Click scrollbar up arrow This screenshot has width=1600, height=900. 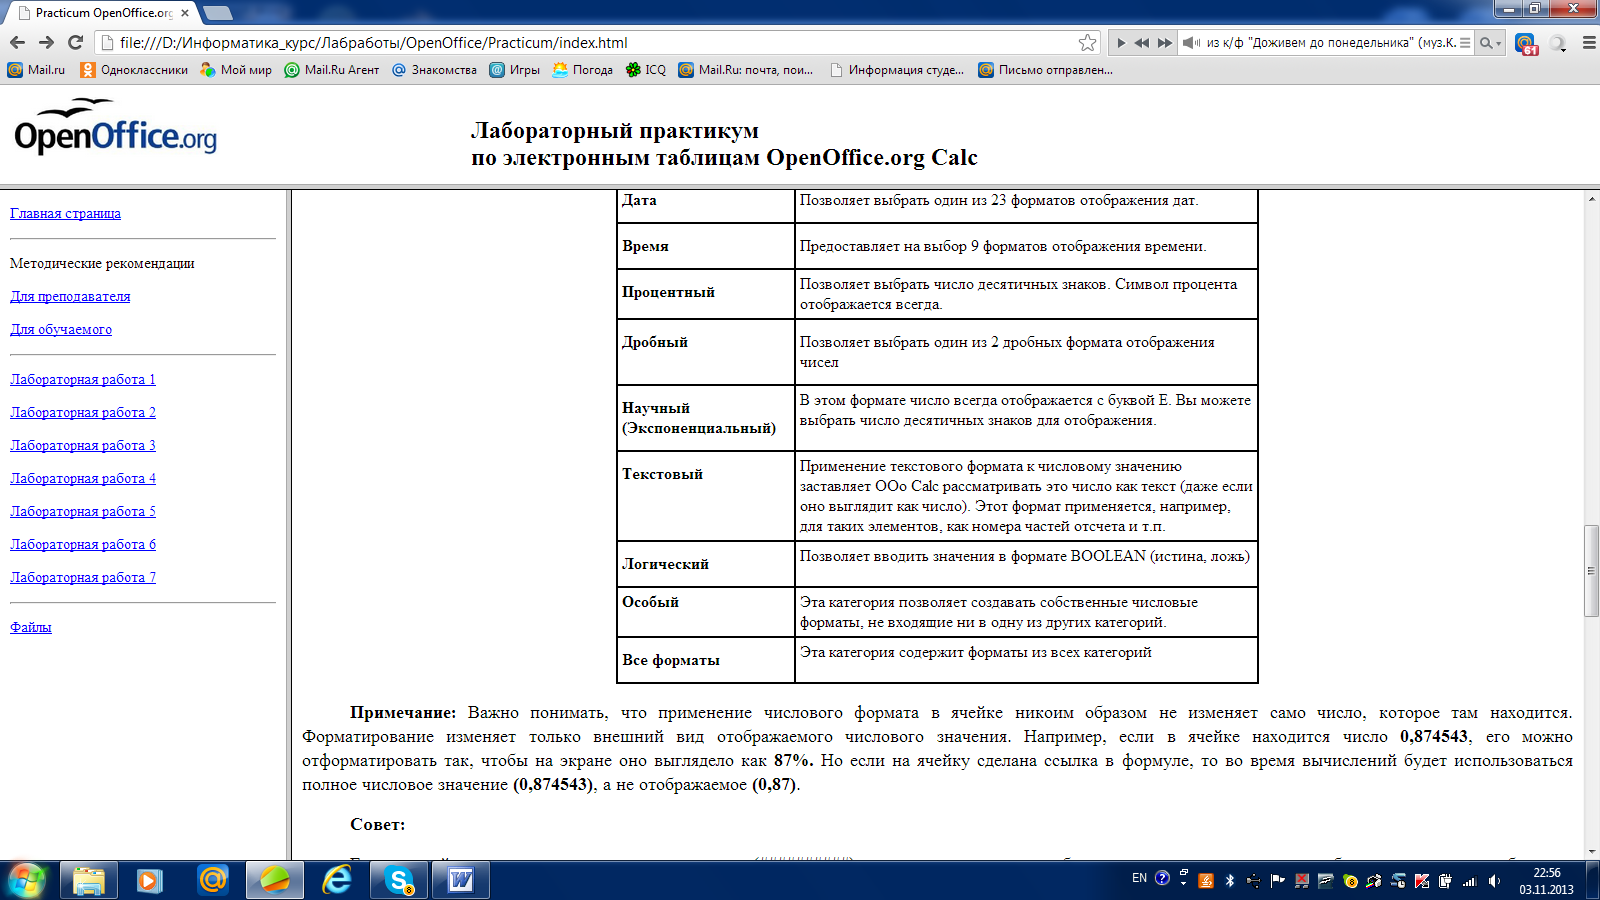click(1591, 199)
